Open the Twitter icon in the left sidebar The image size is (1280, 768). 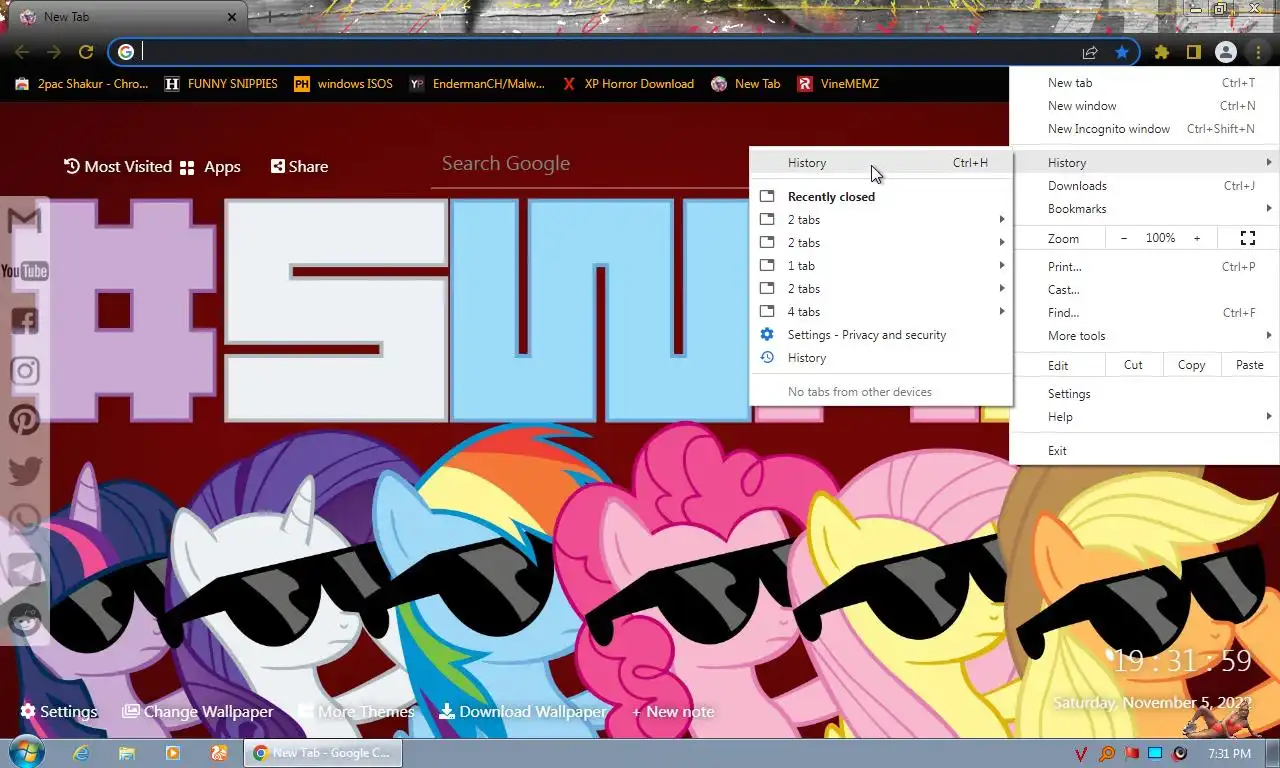pyautogui.click(x=25, y=470)
